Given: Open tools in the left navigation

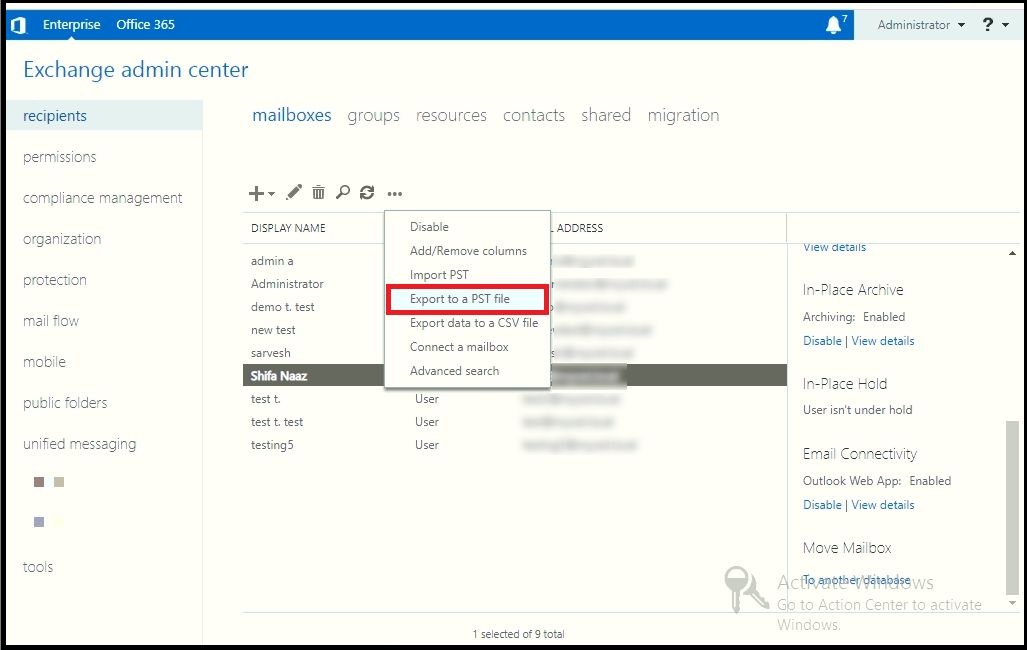Looking at the screenshot, I should point(37,567).
